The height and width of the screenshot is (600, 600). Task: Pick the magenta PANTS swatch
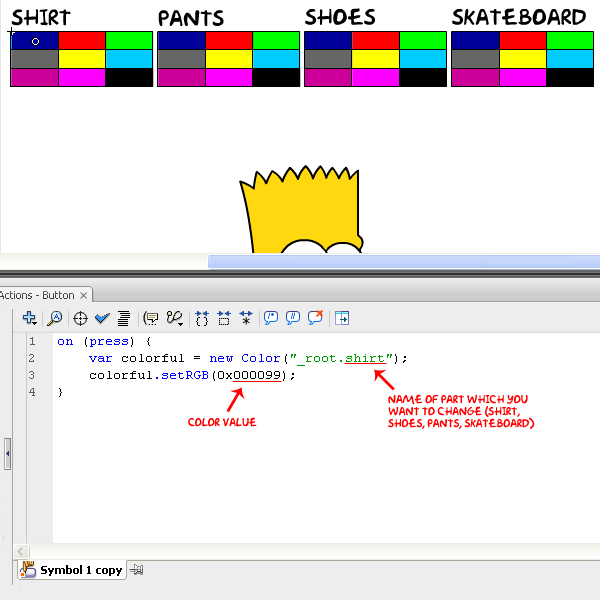[229, 77]
